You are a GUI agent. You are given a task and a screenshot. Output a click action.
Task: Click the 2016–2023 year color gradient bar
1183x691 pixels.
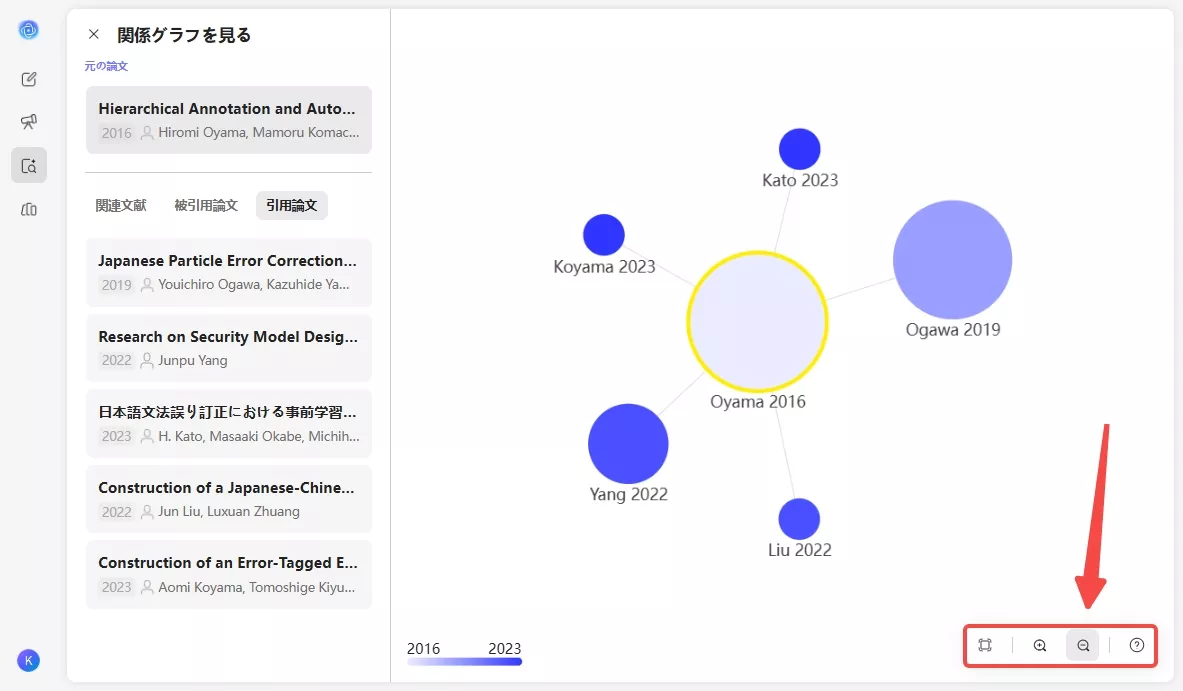click(464, 661)
